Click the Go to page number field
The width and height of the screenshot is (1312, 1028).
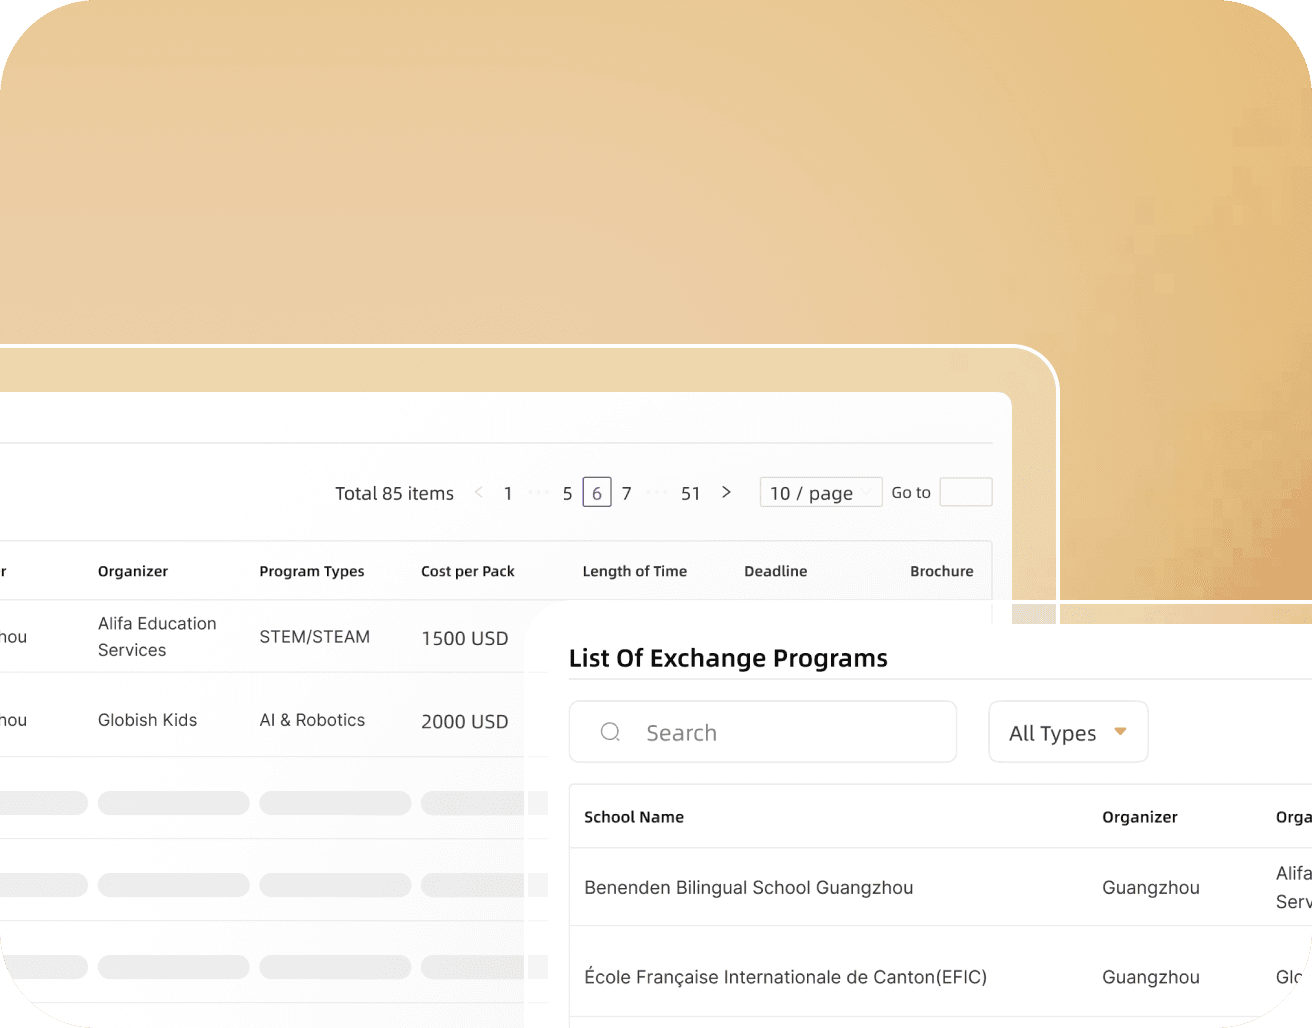[x=966, y=492]
